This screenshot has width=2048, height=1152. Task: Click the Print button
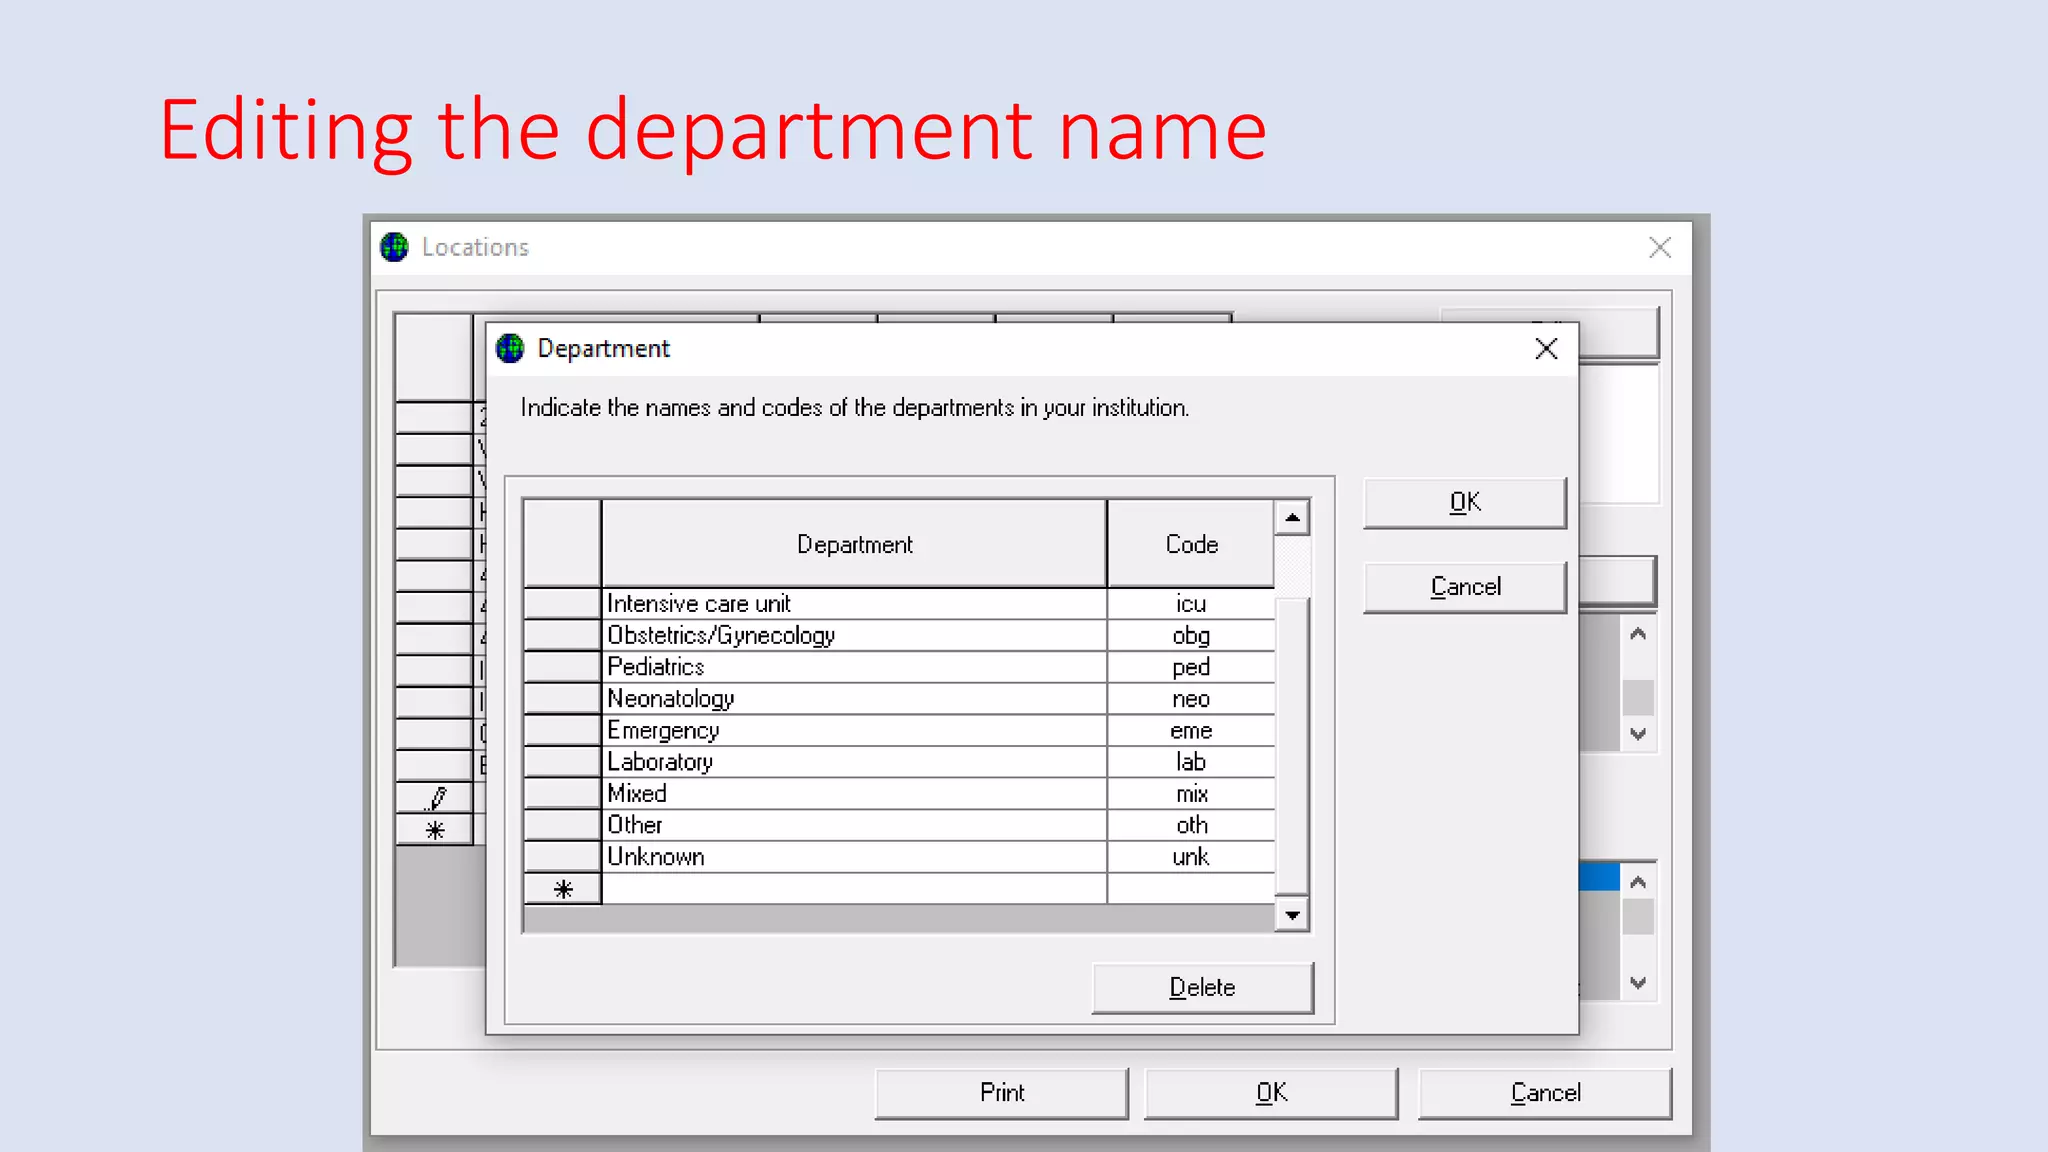[x=1001, y=1093]
